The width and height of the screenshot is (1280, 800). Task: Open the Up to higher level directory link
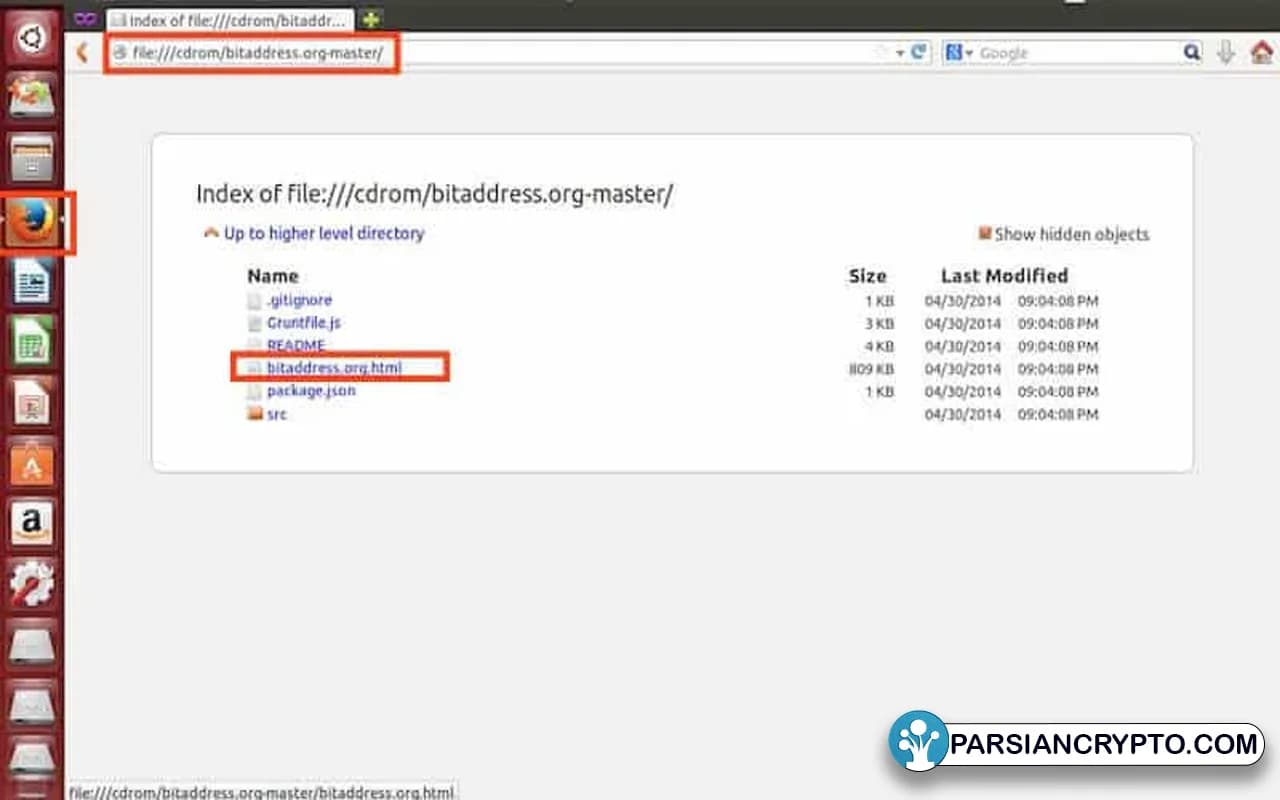pyautogui.click(x=323, y=233)
